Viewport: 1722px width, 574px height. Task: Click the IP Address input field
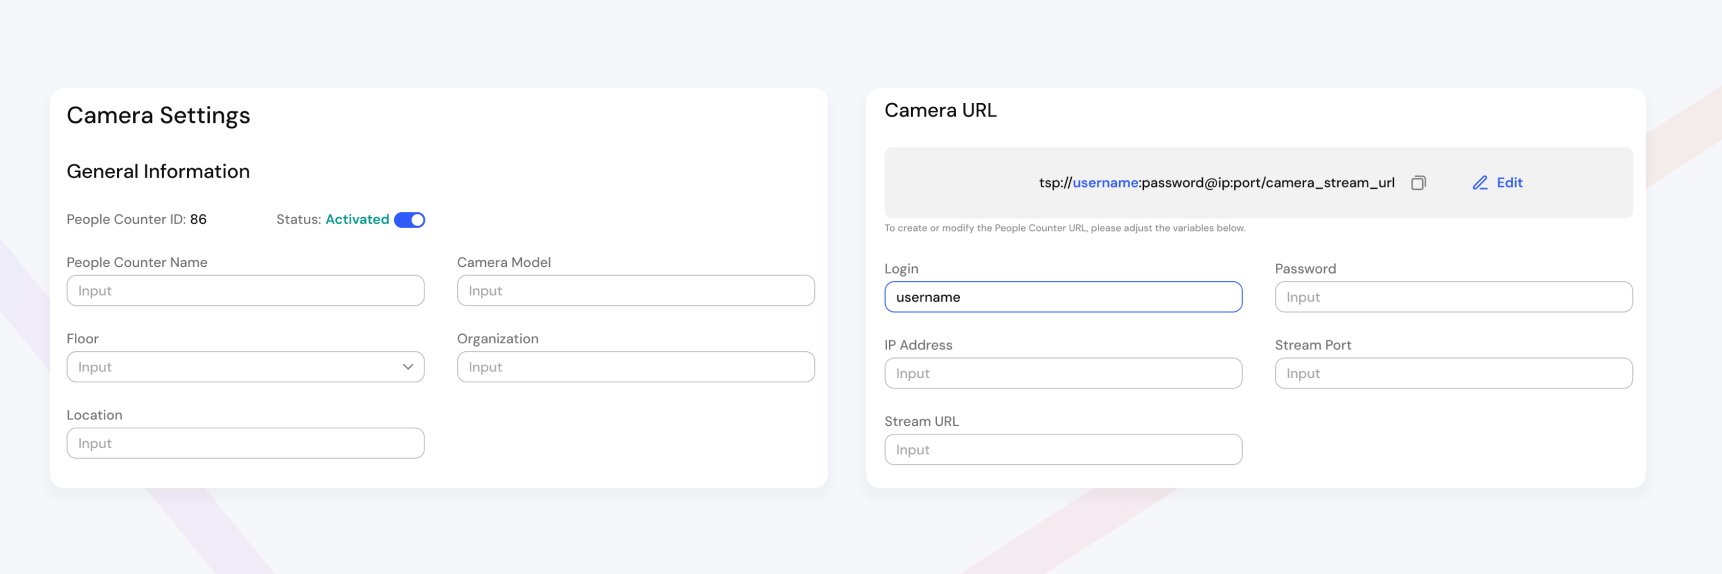point(1063,373)
